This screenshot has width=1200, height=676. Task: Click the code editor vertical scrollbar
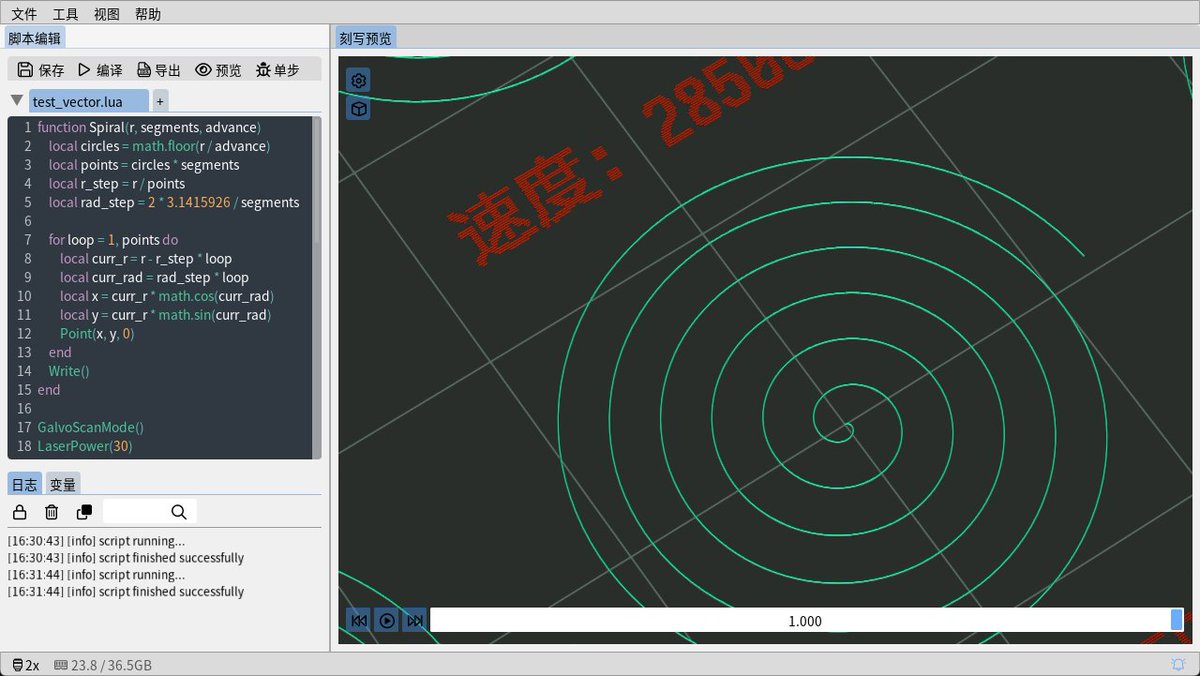(317, 288)
